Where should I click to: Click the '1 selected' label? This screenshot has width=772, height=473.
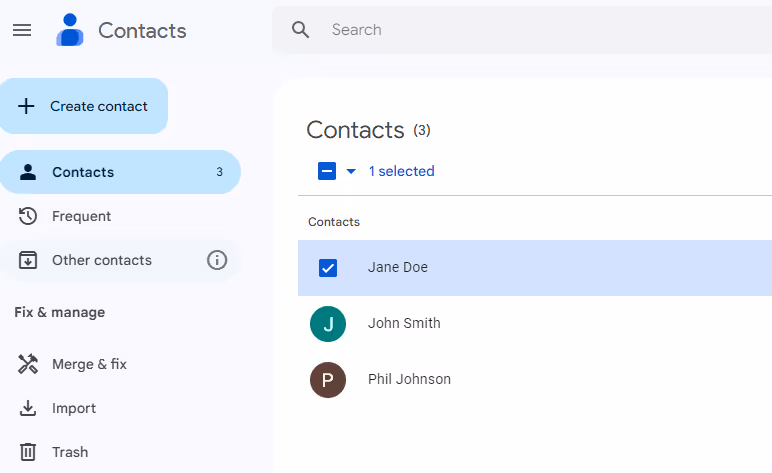(x=402, y=171)
